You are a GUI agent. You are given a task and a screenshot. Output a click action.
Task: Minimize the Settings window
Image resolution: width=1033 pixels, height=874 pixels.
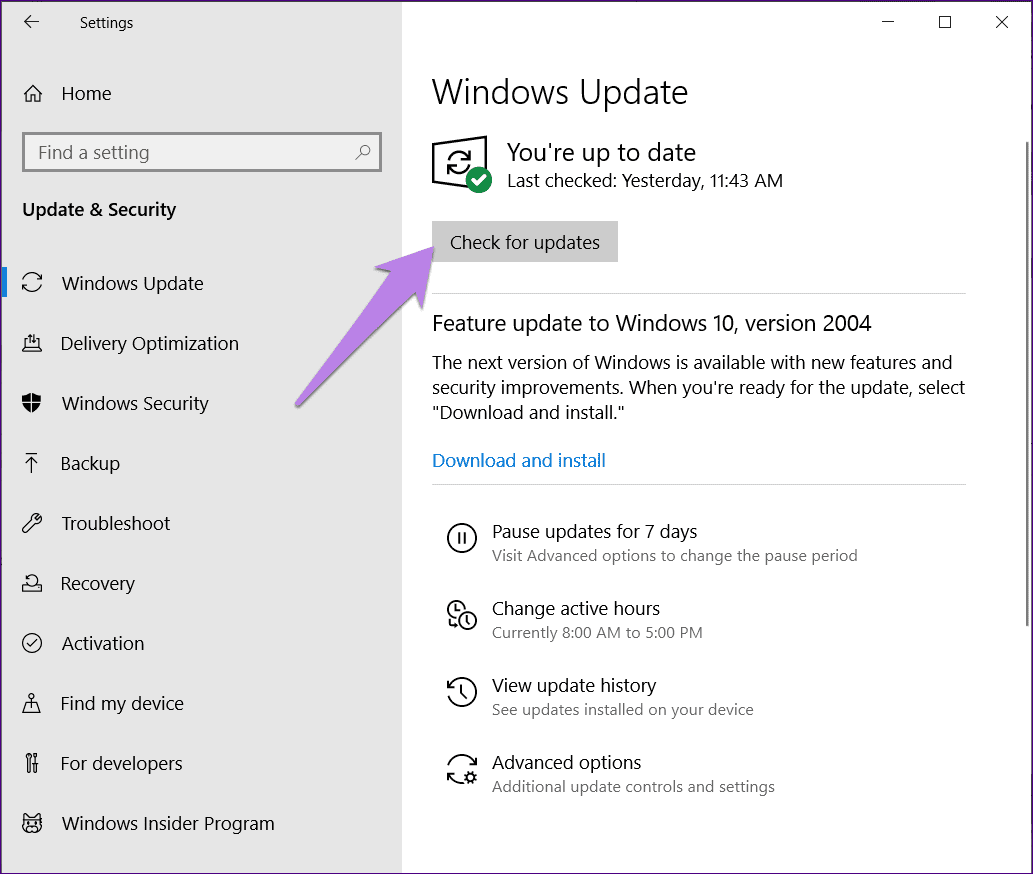point(888,22)
